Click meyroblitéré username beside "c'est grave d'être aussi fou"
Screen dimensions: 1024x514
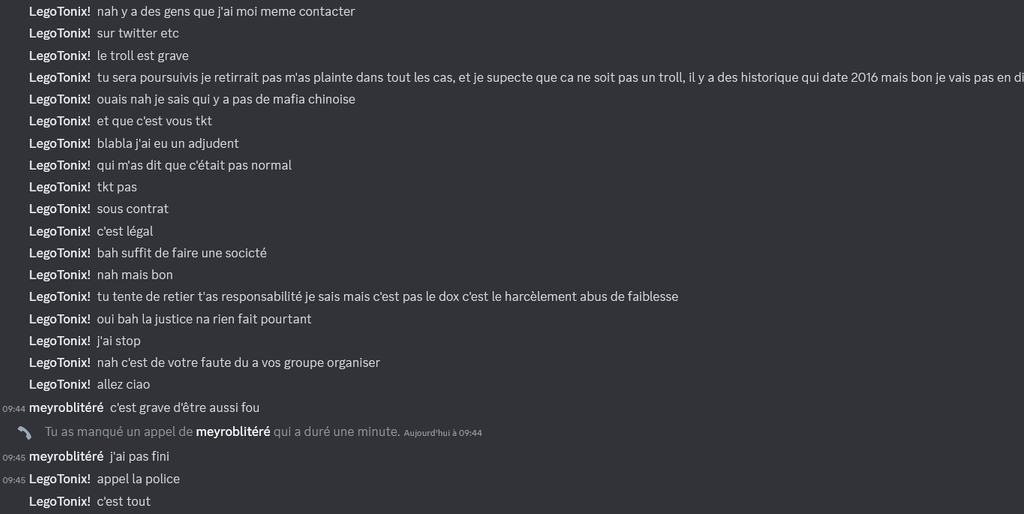coord(66,407)
